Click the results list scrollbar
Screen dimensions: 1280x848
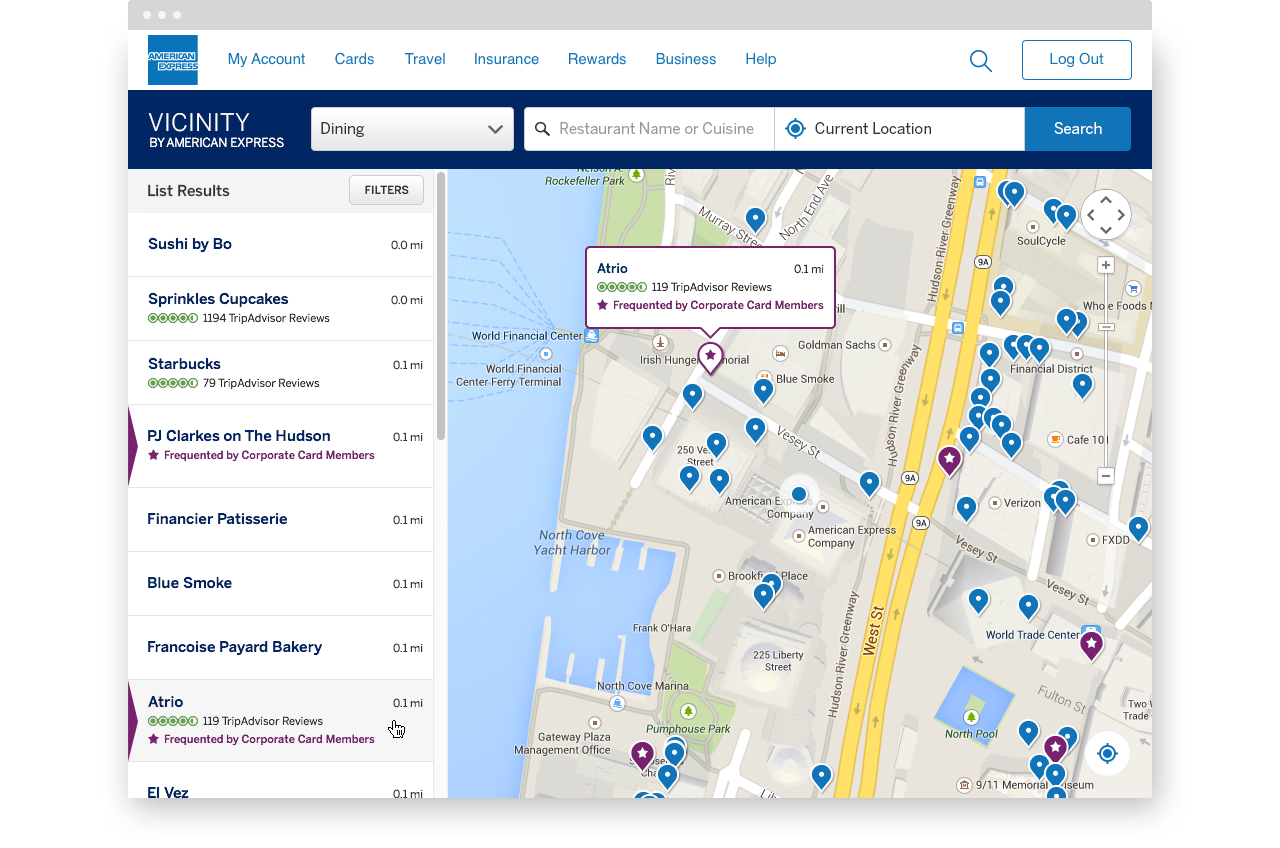(441, 306)
